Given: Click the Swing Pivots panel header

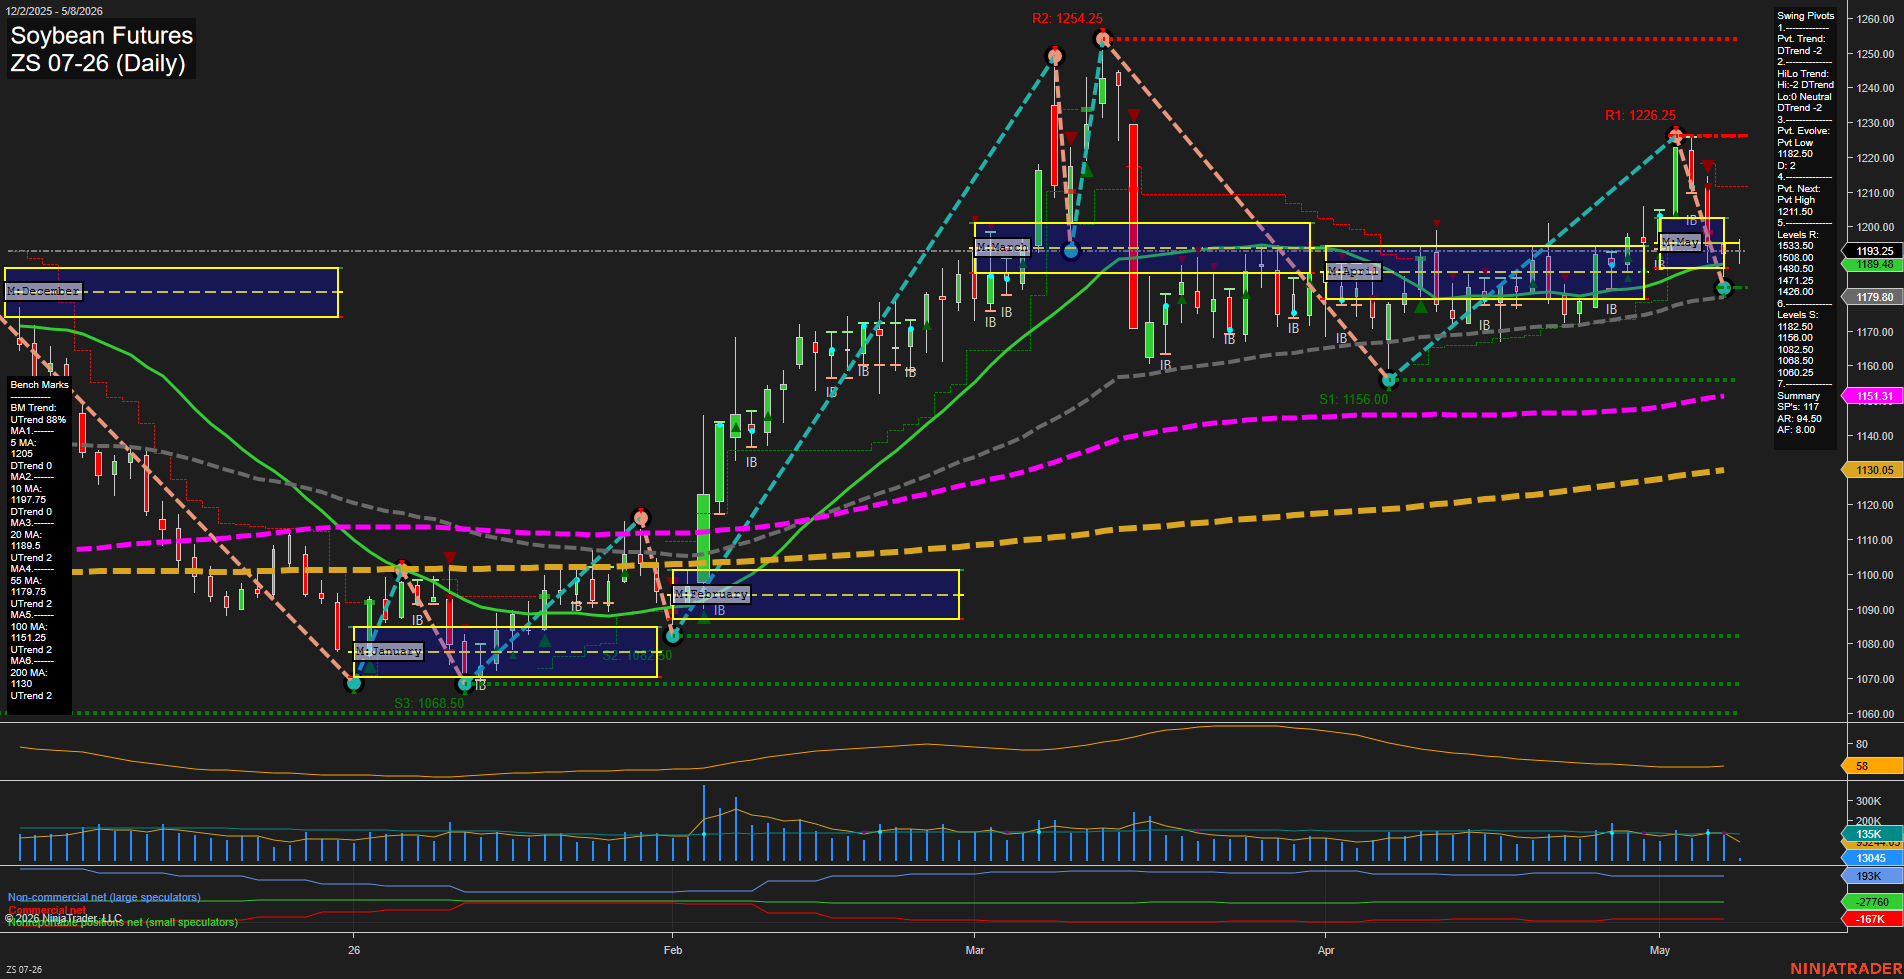Looking at the screenshot, I should point(1806,16).
